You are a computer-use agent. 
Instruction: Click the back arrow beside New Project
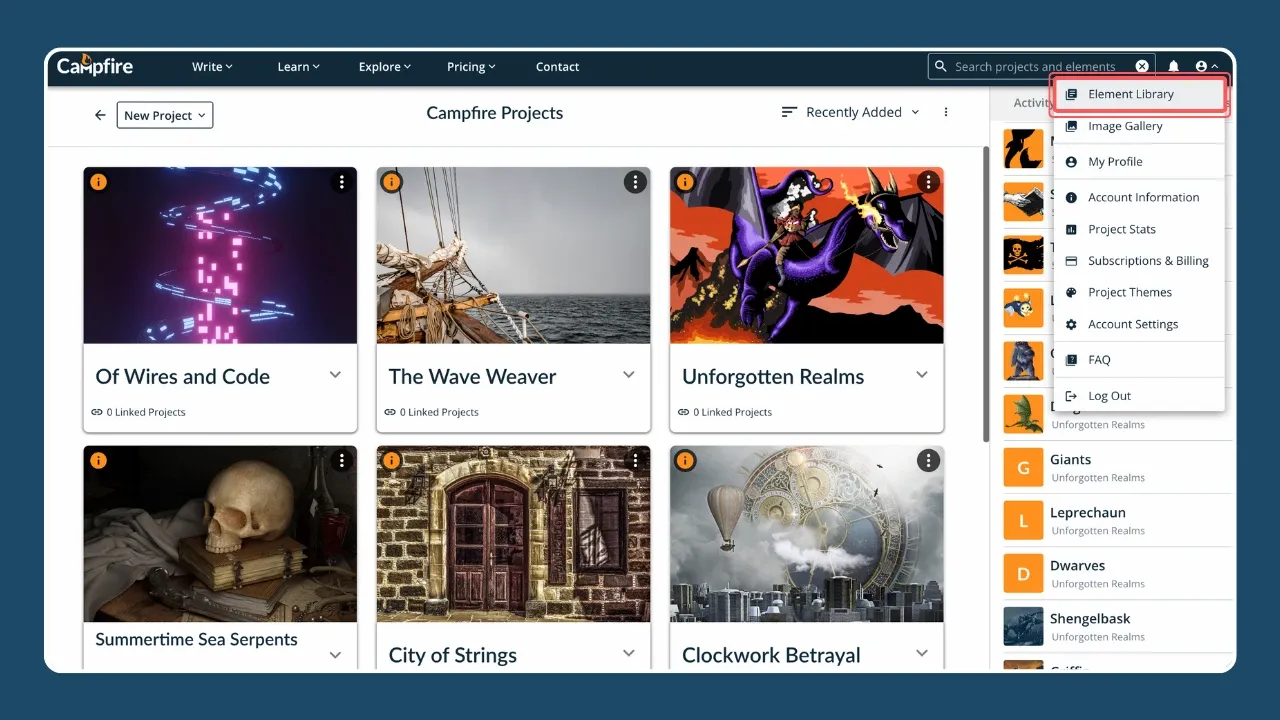pyautogui.click(x=100, y=115)
